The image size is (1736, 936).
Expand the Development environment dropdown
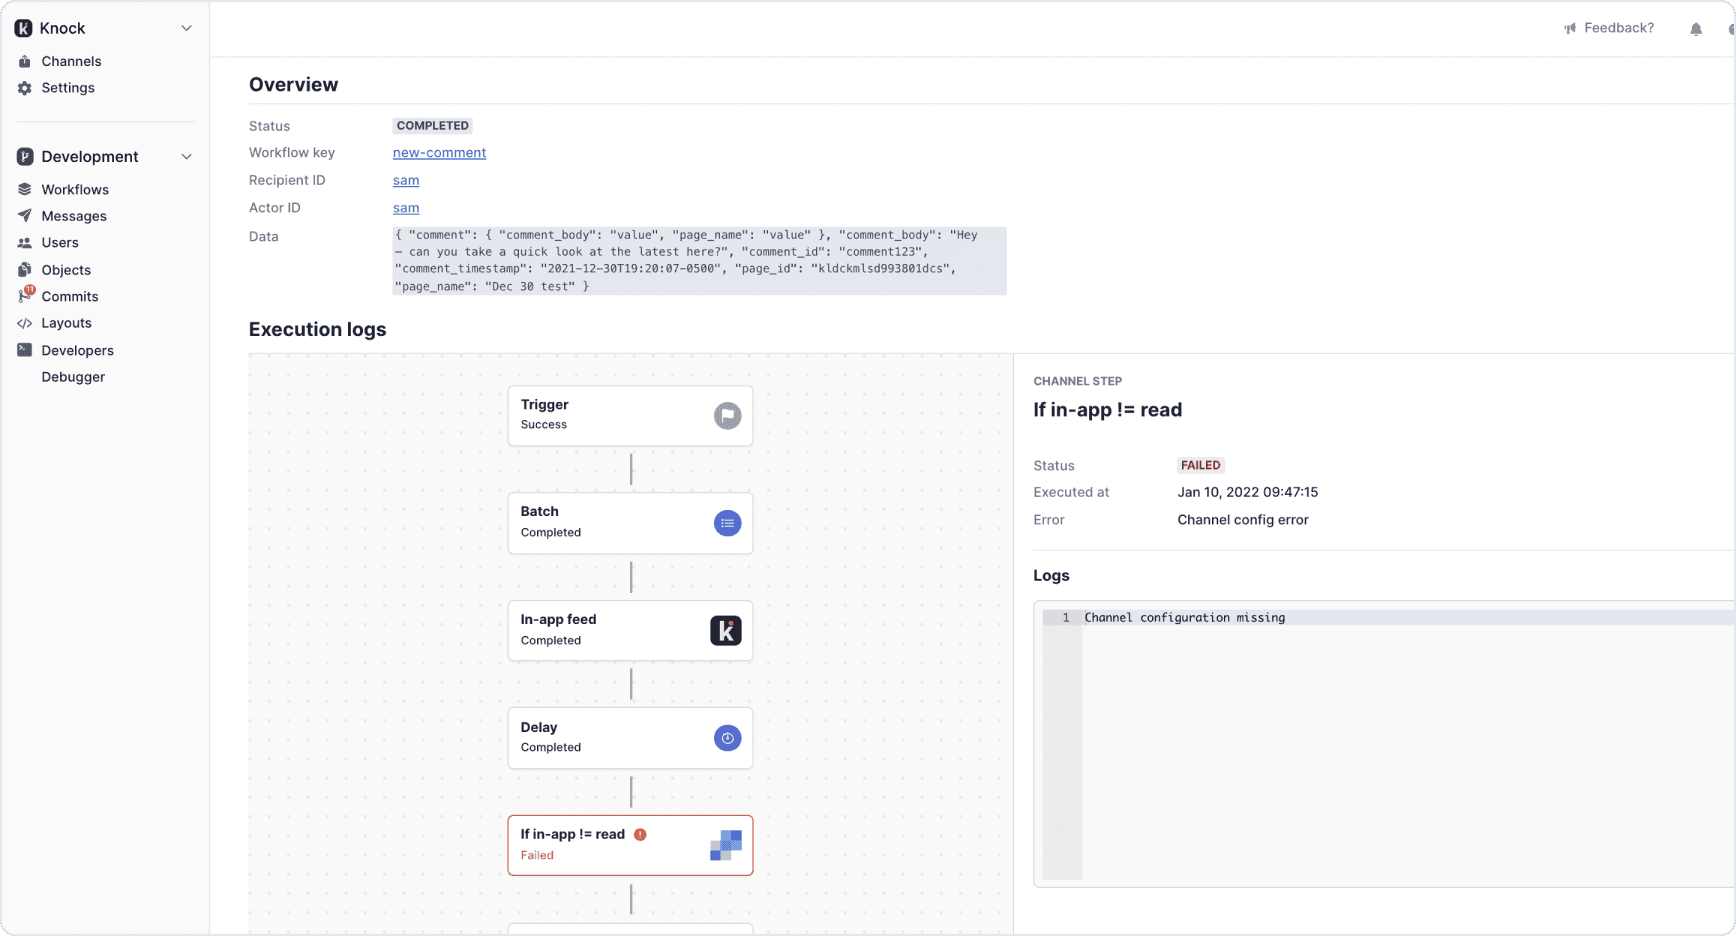point(186,157)
